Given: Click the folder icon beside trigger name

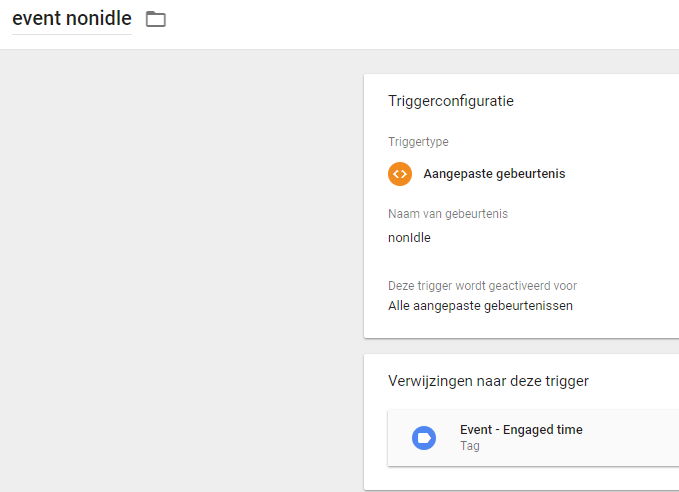Looking at the screenshot, I should pyautogui.click(x=155, y=19).
